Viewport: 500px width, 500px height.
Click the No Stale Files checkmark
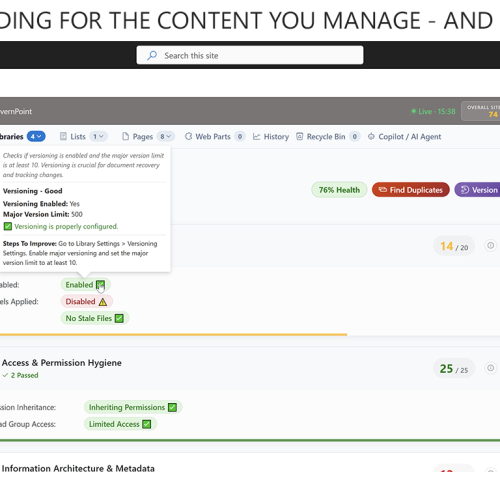click(119, 318)
